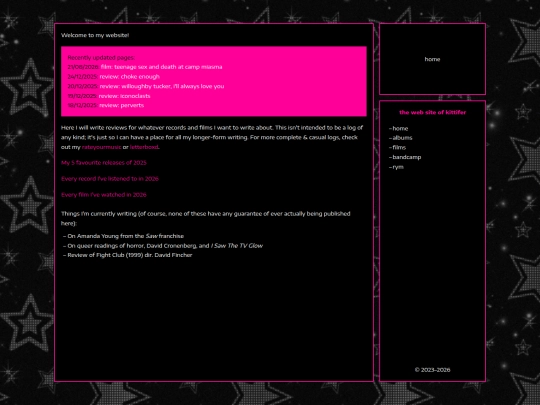Go to home in the sidebar menu
540x405 pixels.
(x=400, y=128)
